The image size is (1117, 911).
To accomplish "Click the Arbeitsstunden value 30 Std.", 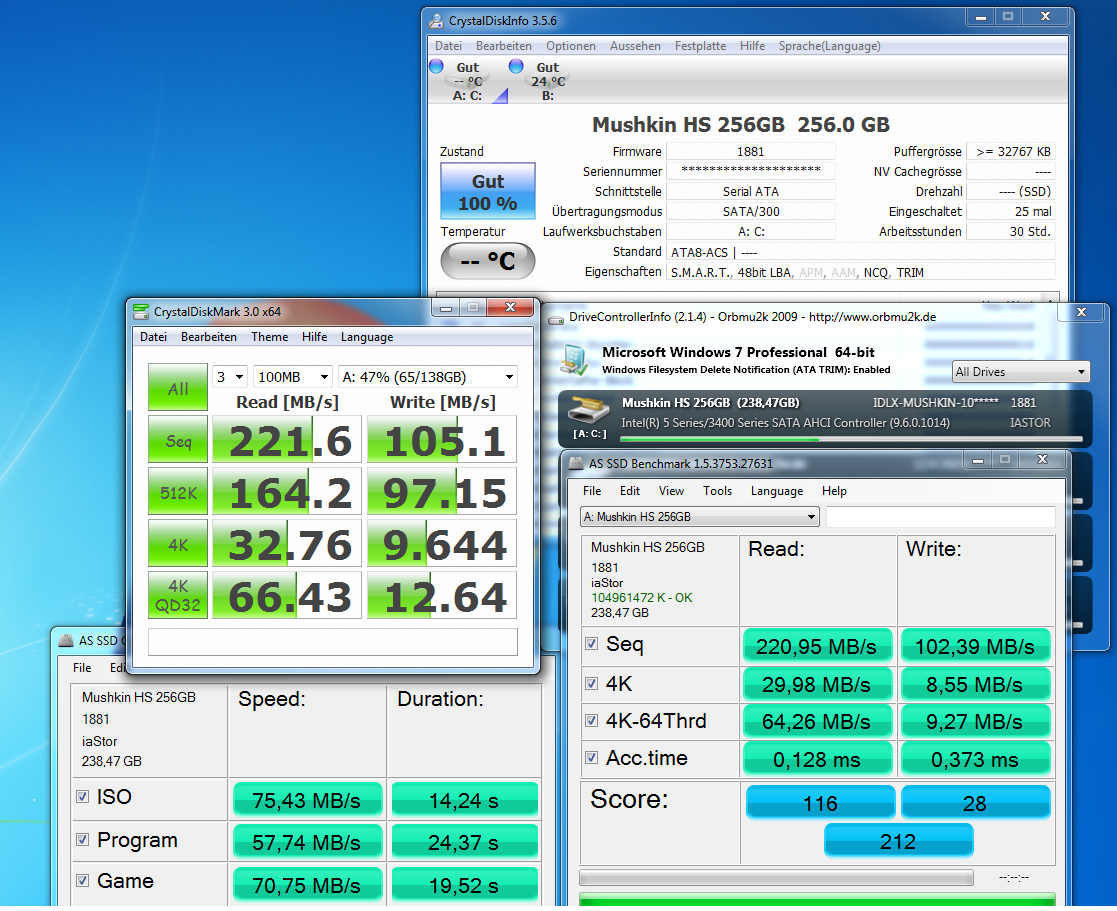I will coord(1009,231).
